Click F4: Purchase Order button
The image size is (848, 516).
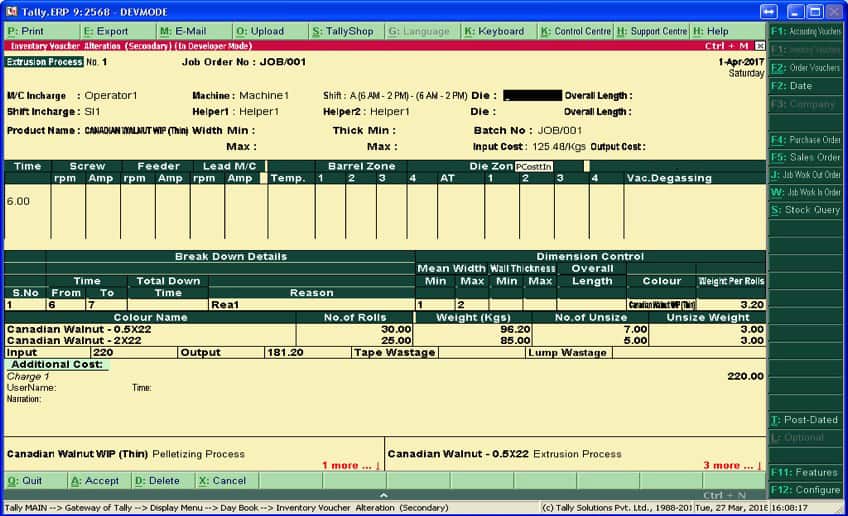(x=806, y=140)
